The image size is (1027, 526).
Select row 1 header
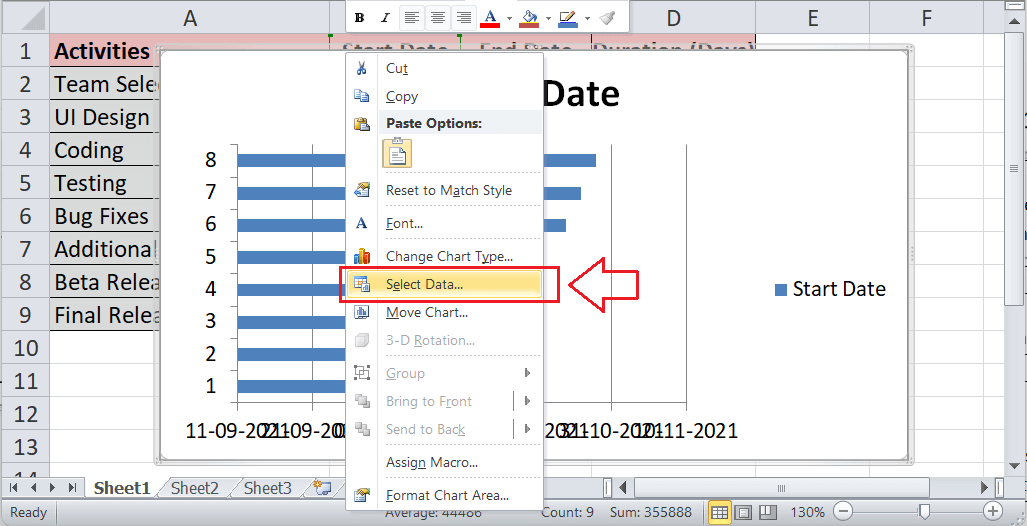[25, 51]
